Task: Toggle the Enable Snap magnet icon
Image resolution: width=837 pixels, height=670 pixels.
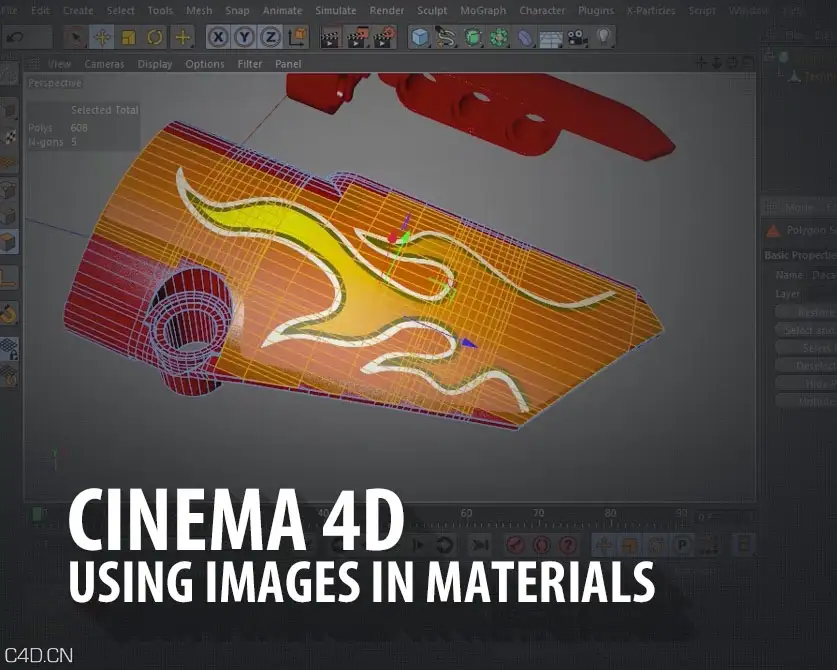Action: tap(9, 314)
